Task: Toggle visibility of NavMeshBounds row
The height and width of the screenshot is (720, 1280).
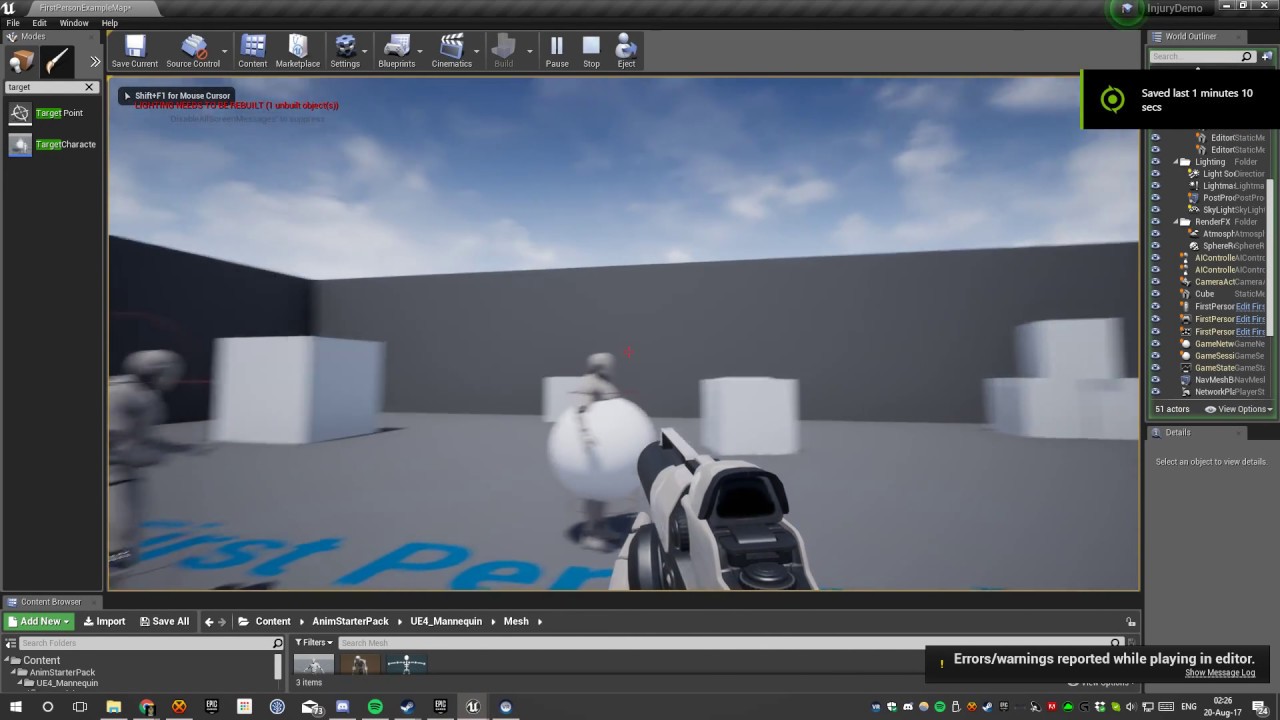Action: point(1156,380)
